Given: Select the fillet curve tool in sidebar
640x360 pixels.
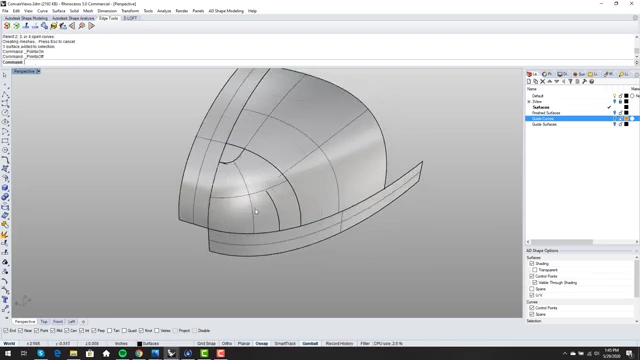Looking at the screenshot, I should pos(5,160).
